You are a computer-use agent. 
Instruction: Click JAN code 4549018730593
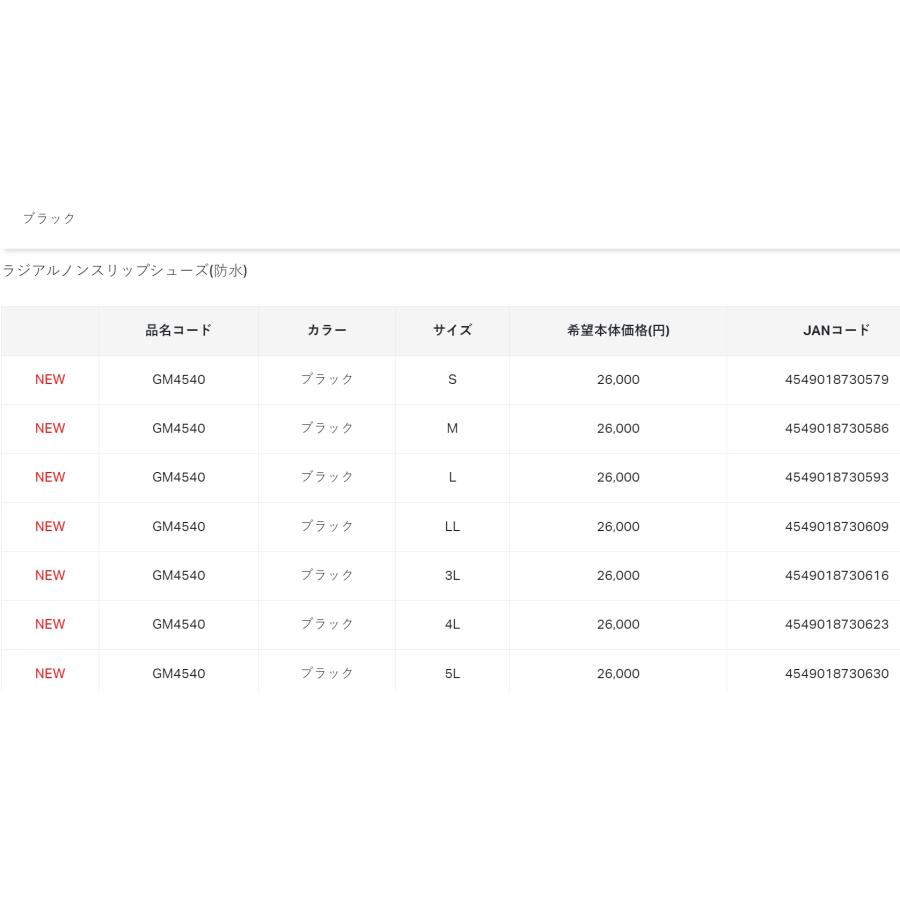(836, 477)
